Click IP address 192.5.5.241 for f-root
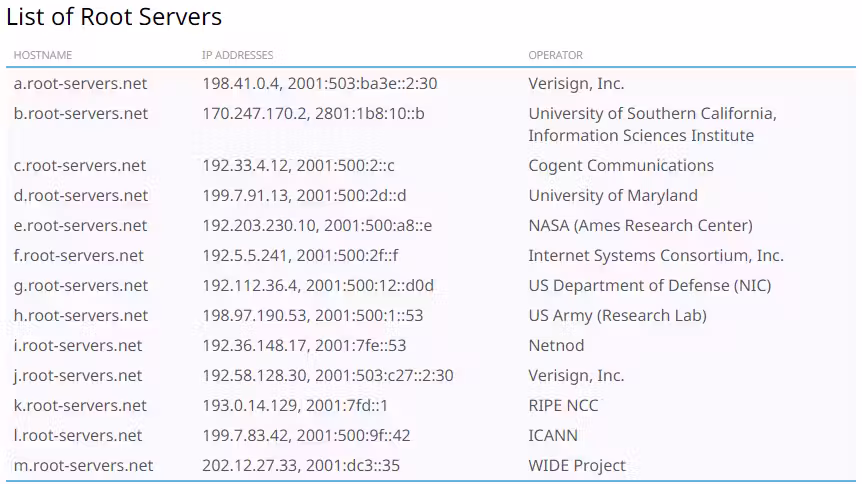This screenshot has height=484, width=862. tap(245, 255)
